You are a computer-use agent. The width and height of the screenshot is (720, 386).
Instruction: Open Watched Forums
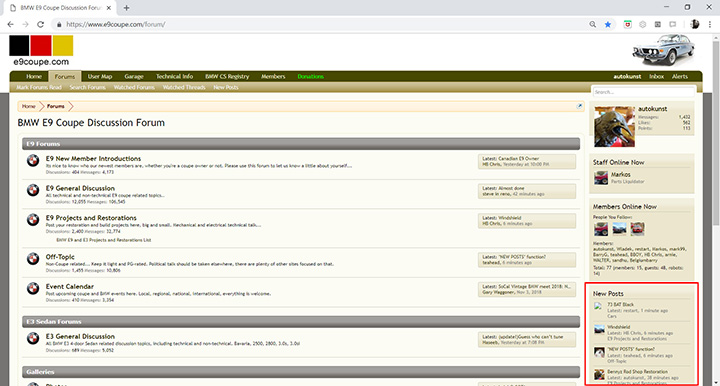pos(134,87)
